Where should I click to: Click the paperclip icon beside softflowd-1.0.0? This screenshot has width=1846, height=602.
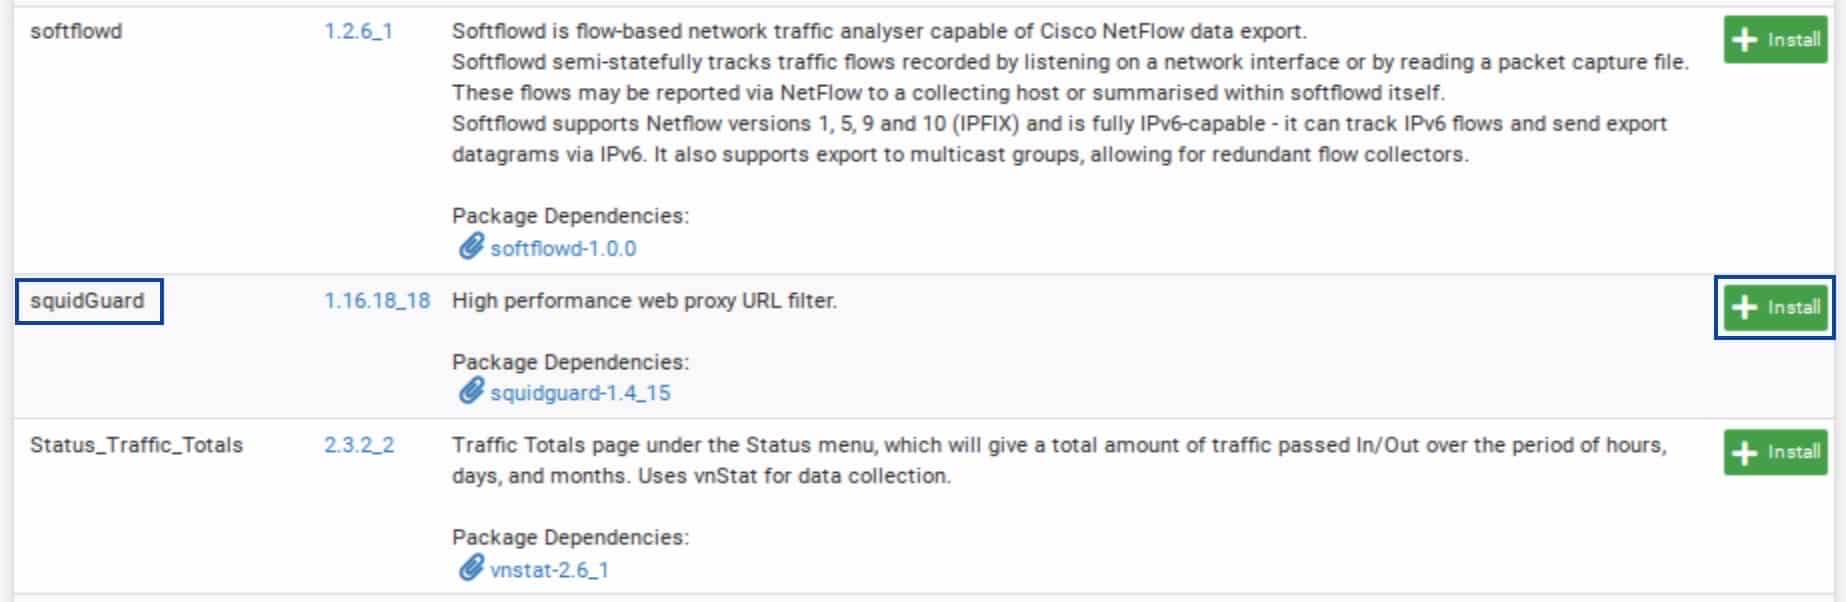(x=470, y=247)
